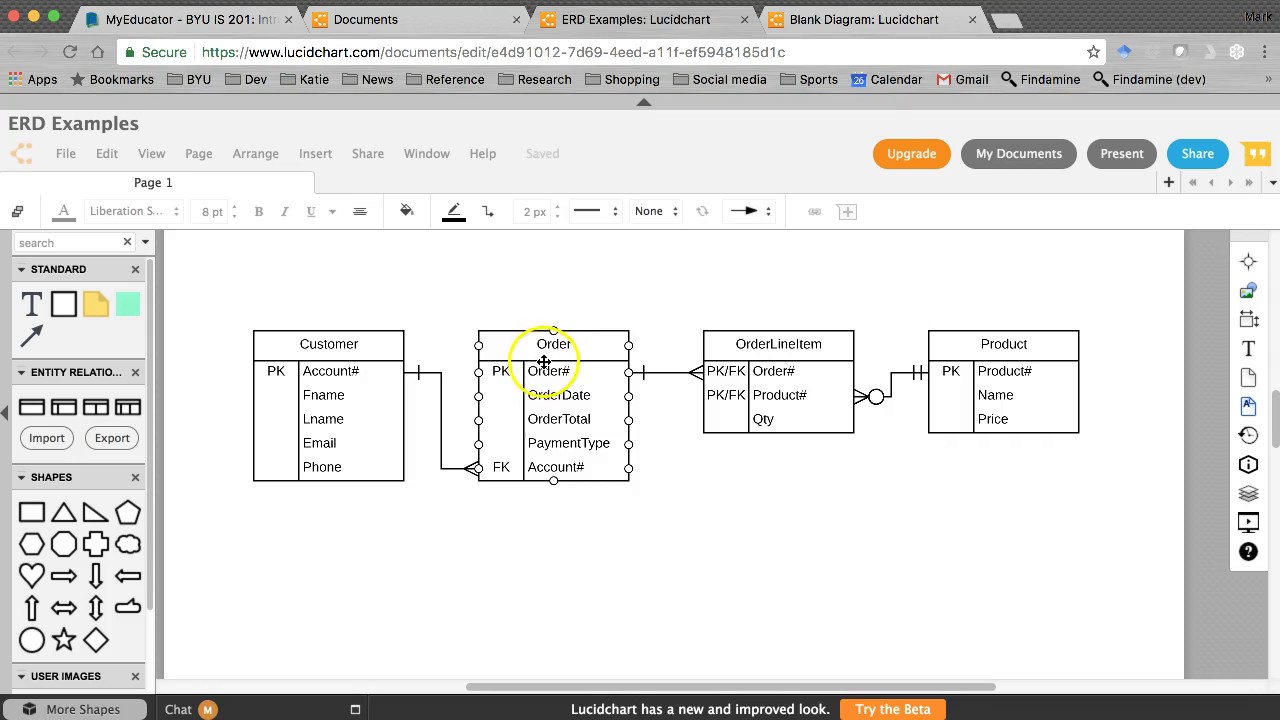Open the end arrow style dropdown
The width and height of the screenshot is (1280, 720).
(x=750, y=211)
